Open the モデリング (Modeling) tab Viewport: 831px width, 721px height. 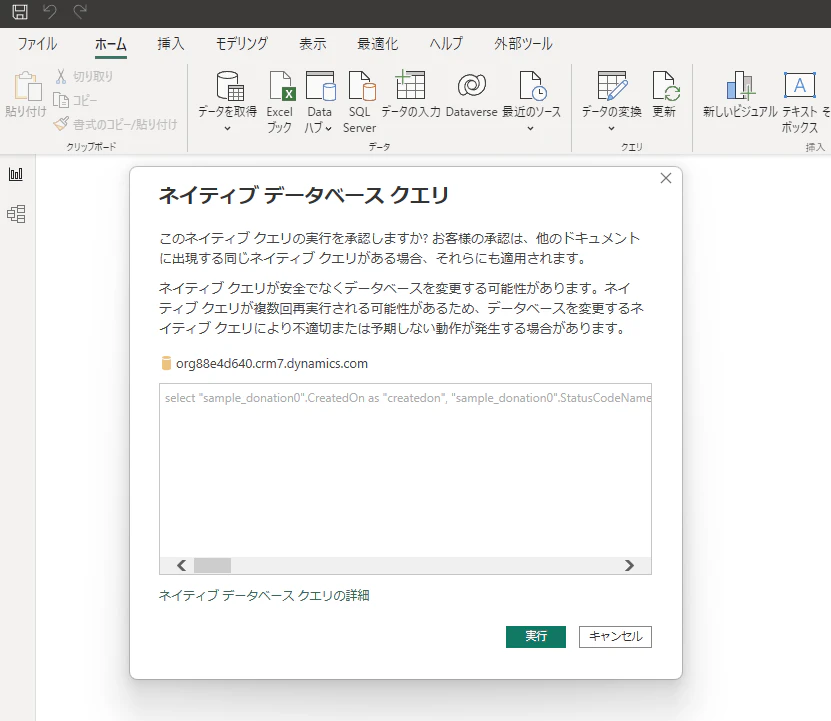(x=242, y=43)
